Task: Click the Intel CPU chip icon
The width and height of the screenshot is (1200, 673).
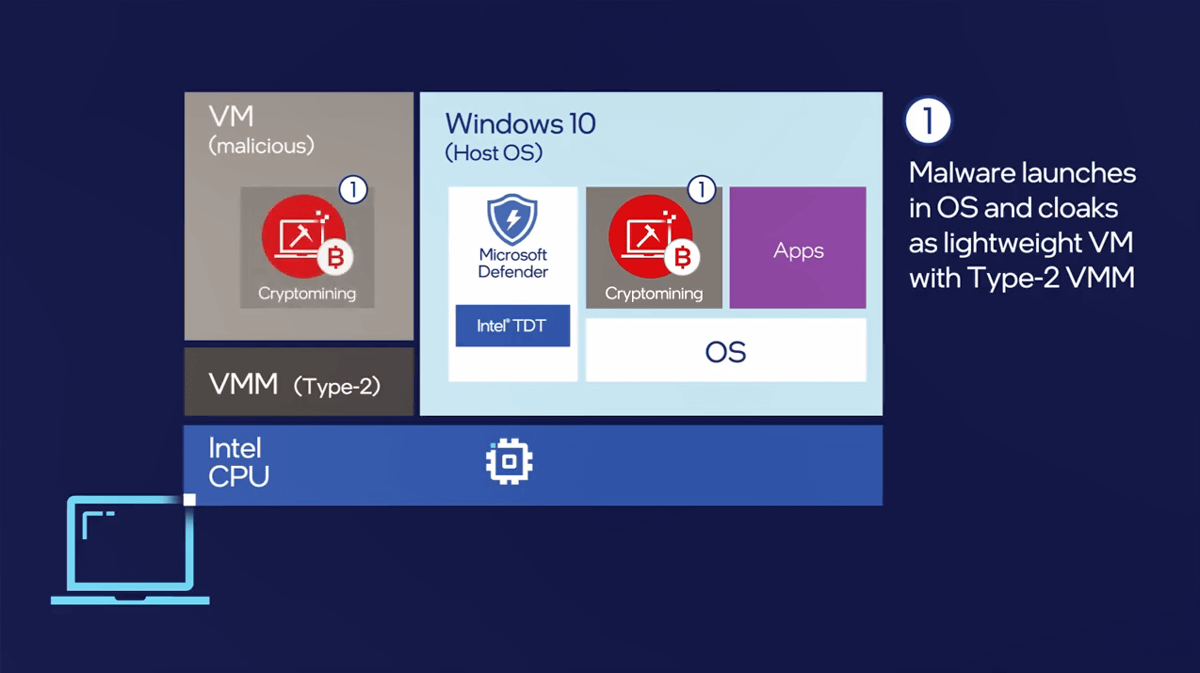Action: 509,462
